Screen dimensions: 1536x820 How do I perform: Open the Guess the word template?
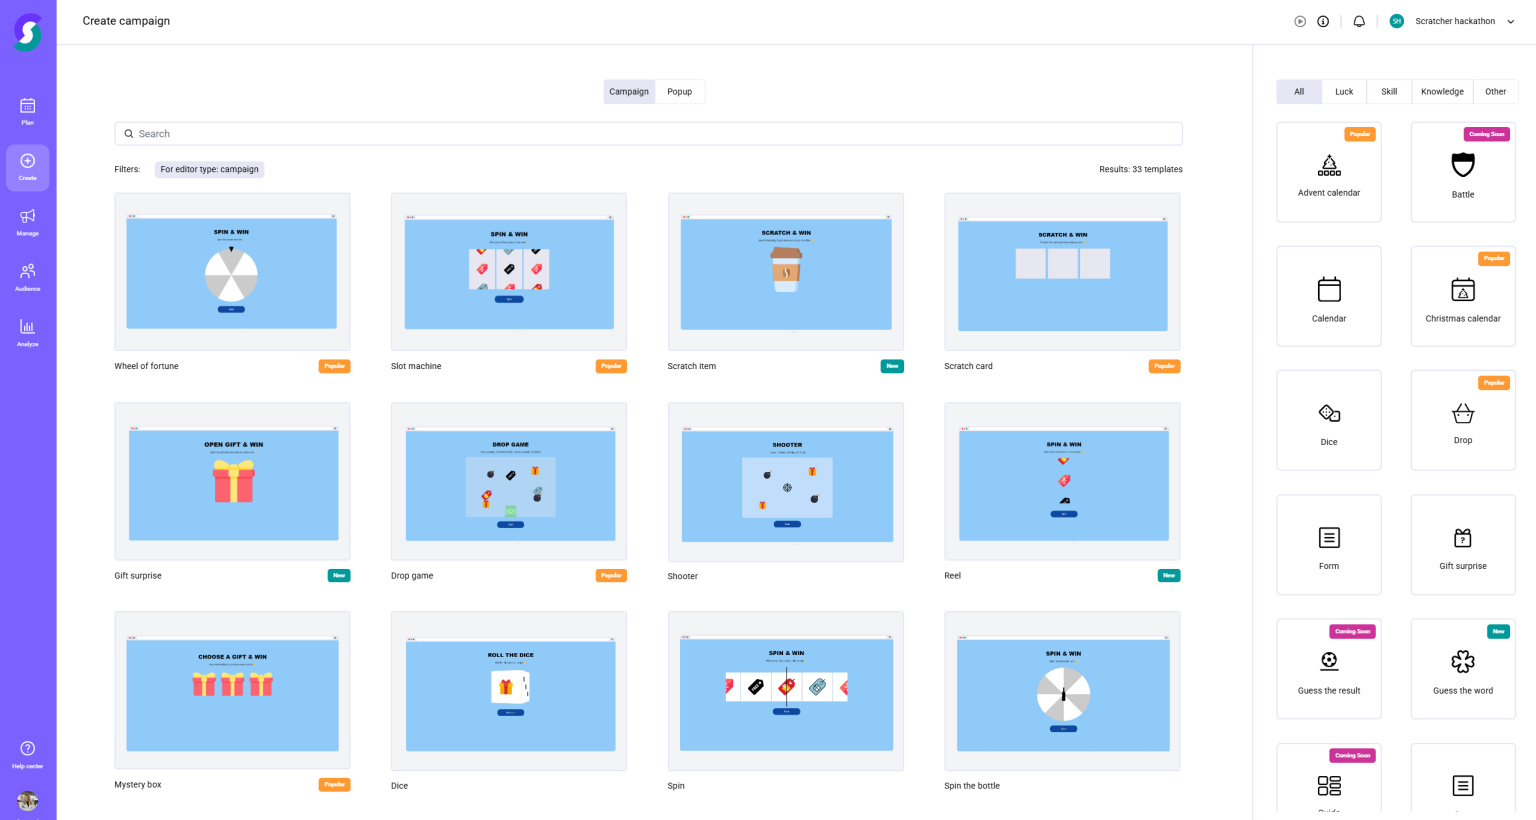1462,668
